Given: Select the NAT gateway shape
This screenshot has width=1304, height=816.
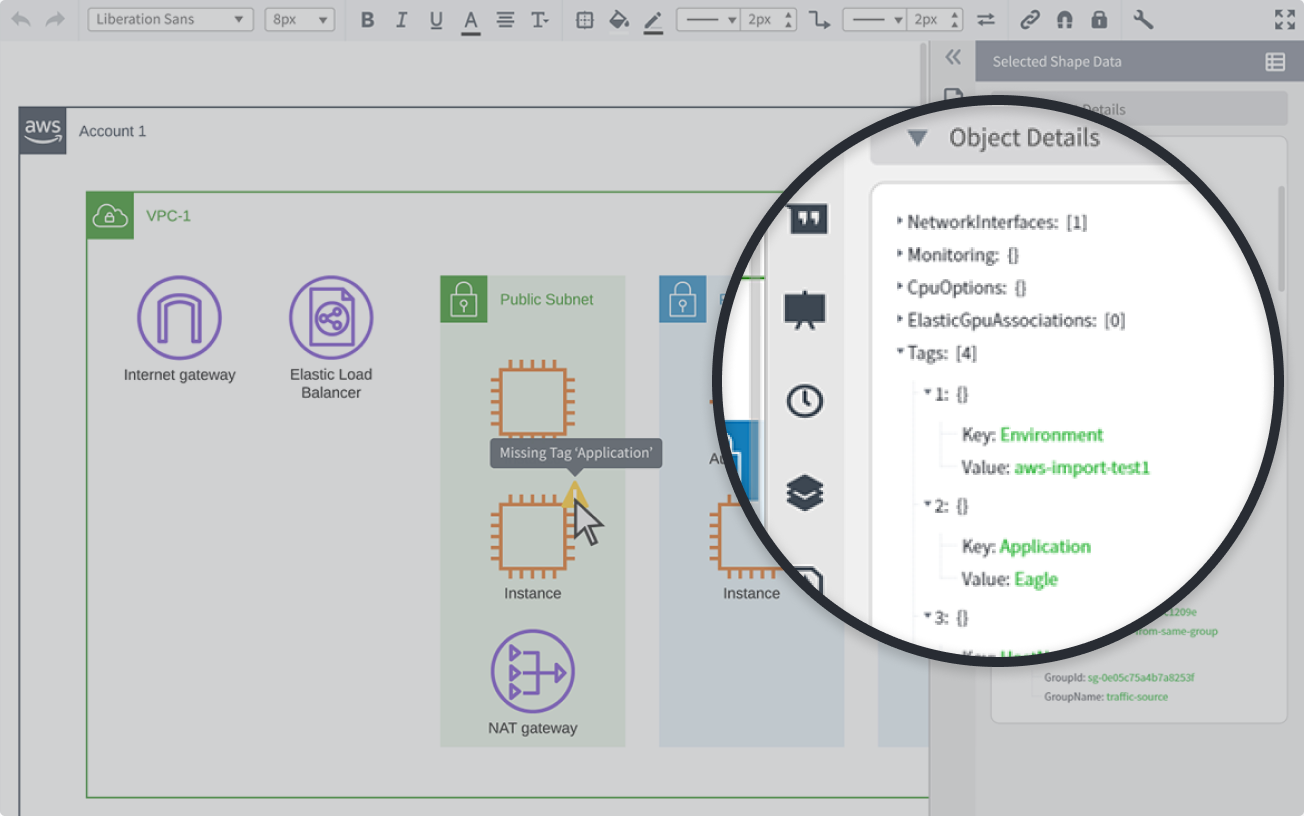Looking at the screenshot, I should coord(532,671).
